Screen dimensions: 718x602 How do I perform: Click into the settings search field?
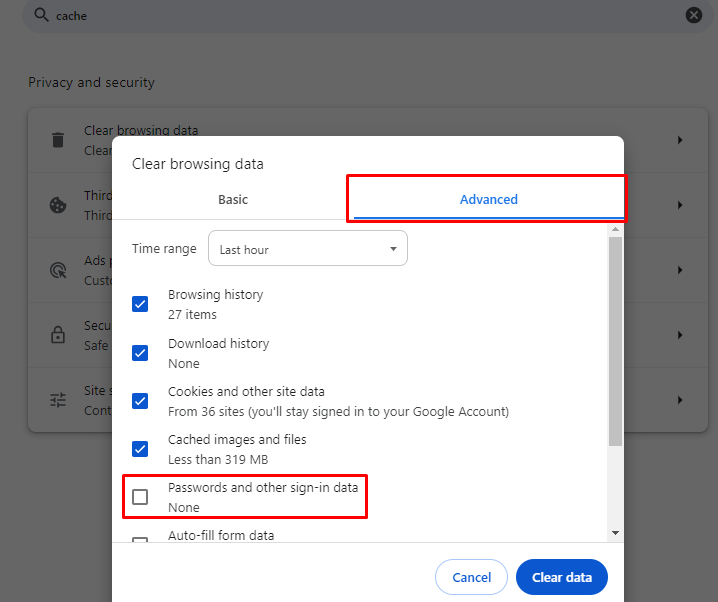(x=360, y=16)
